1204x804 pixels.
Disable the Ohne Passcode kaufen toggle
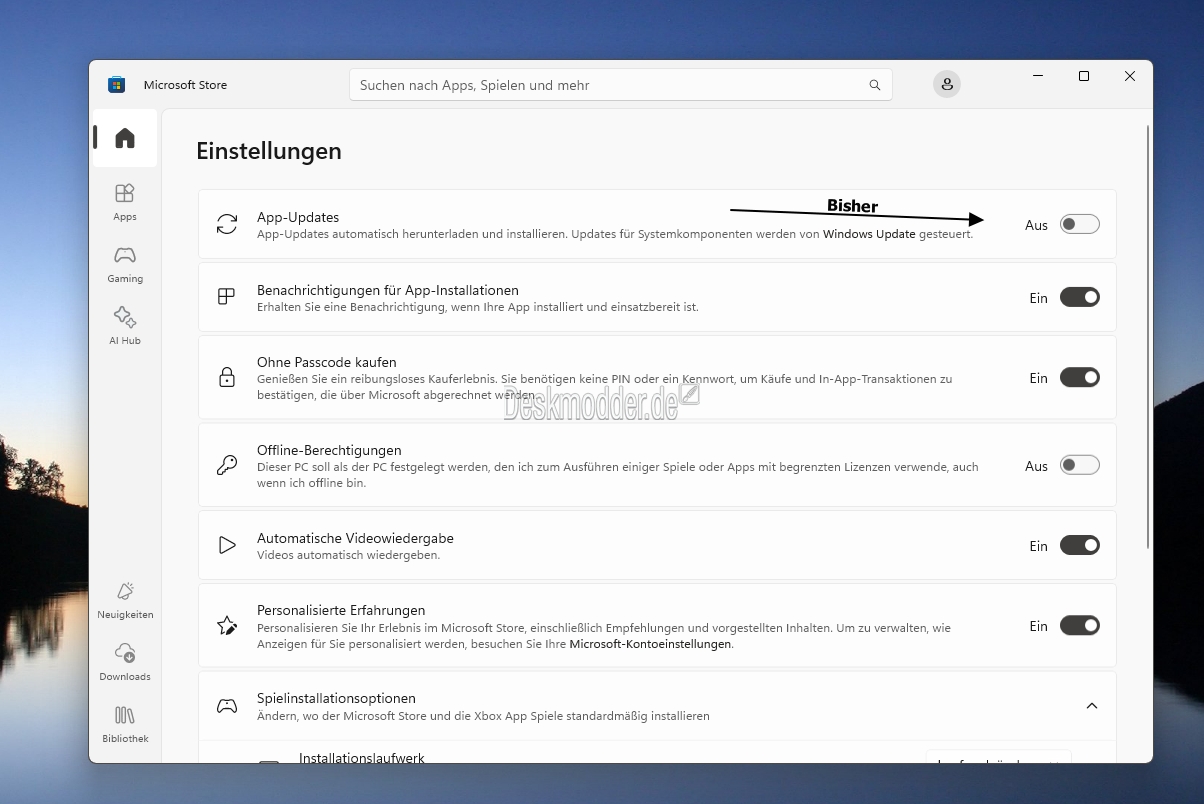(x=1080, y=377)
